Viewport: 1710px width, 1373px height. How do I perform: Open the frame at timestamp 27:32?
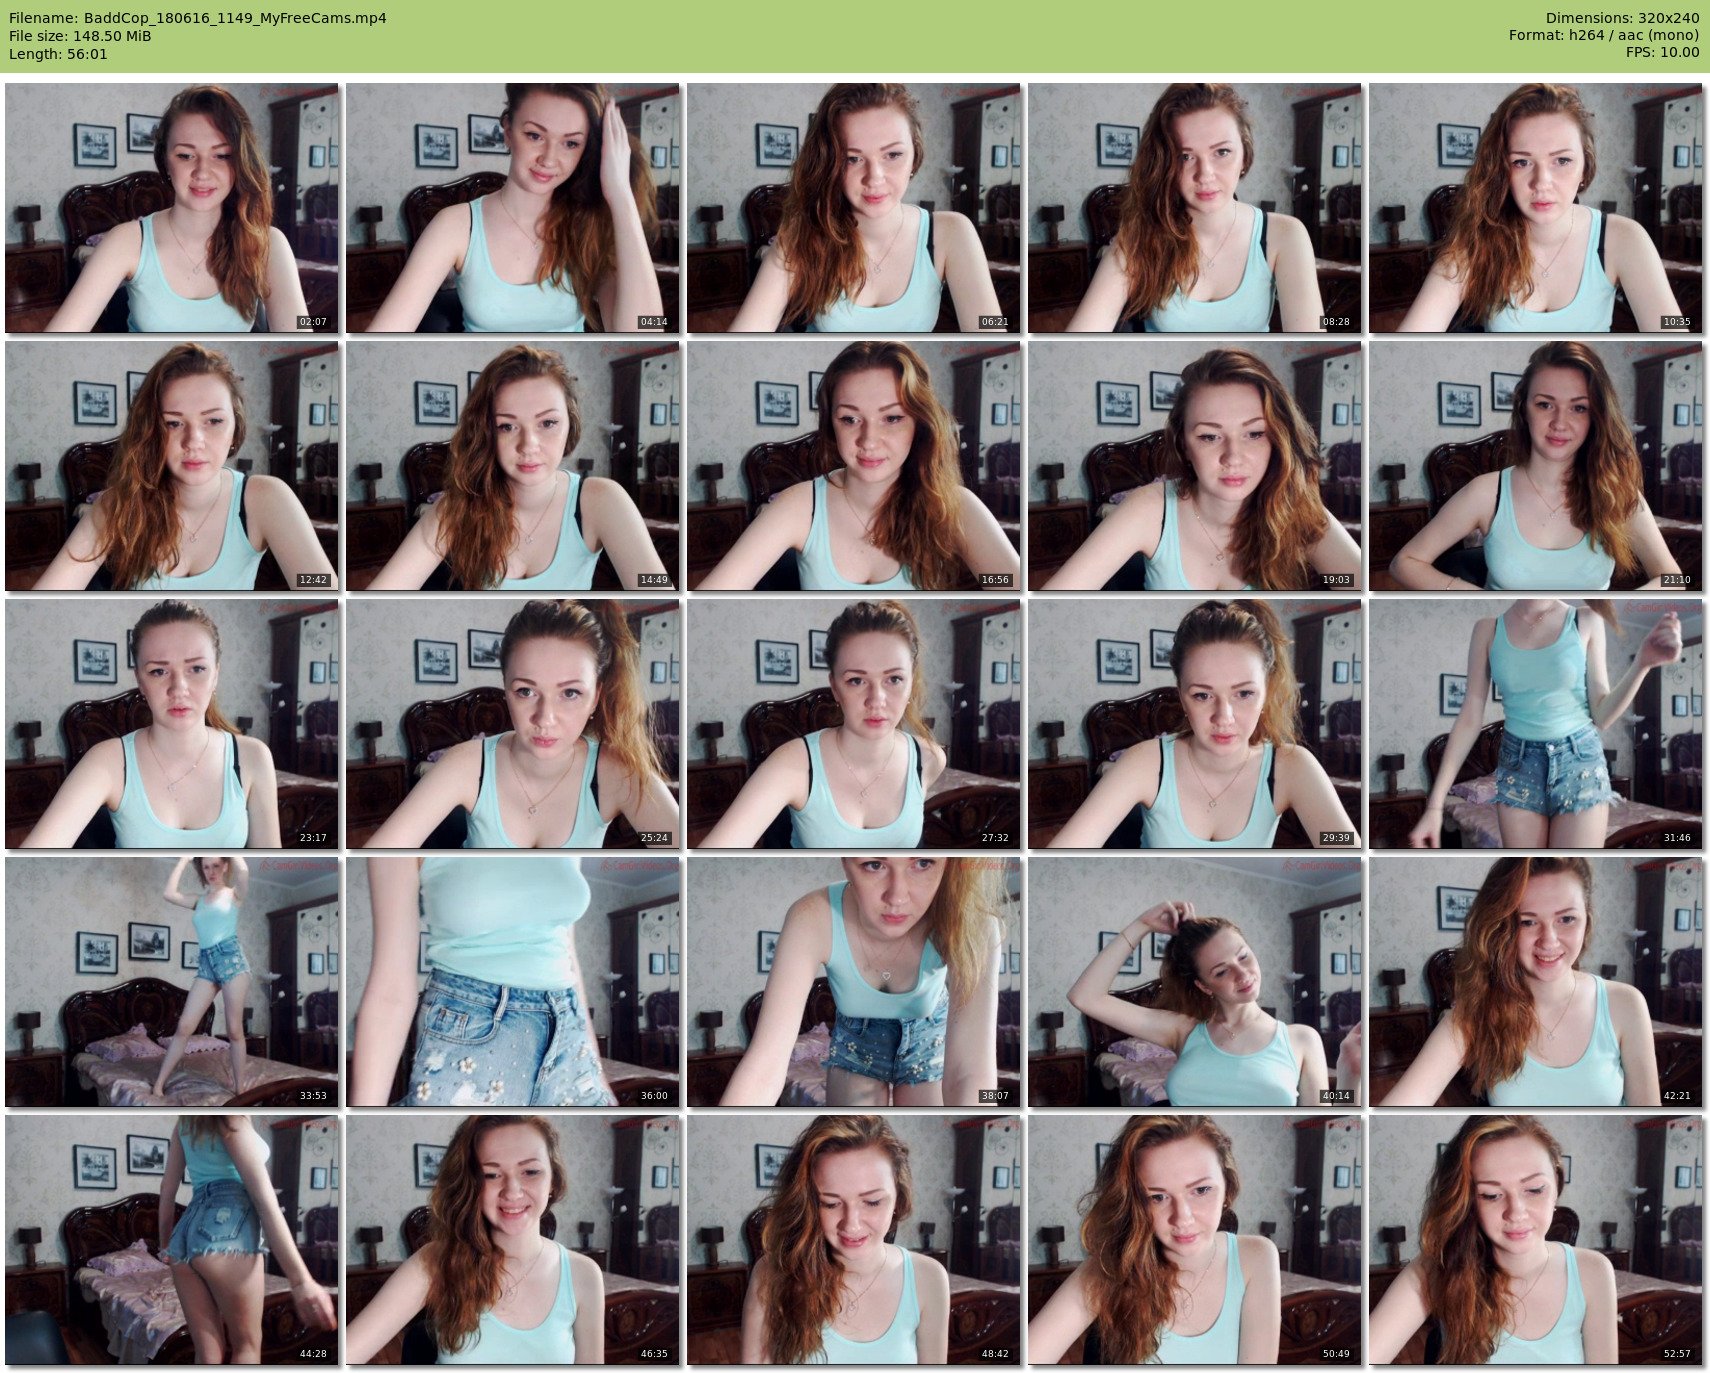(x=854, y=724)
